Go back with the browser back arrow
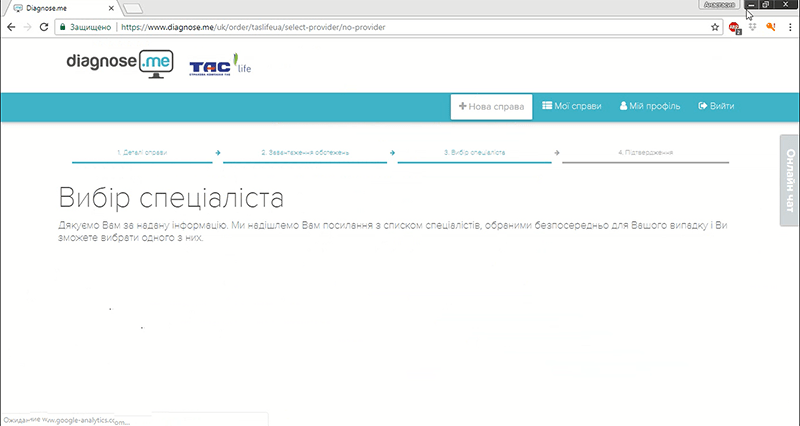The width and height of the screenshot is (800, 426). [x=11, y=27]
